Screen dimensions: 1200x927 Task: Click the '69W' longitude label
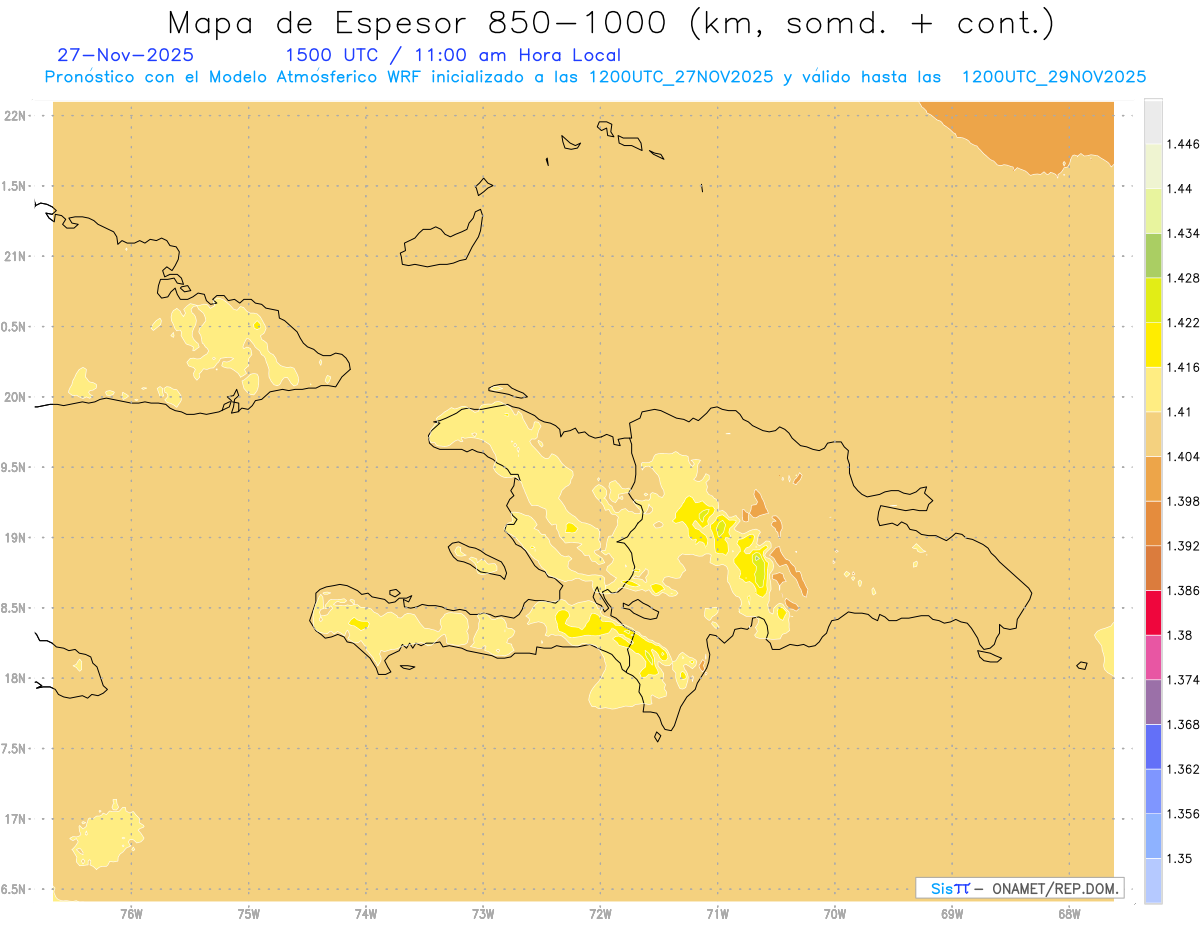[x=952, y=914]
